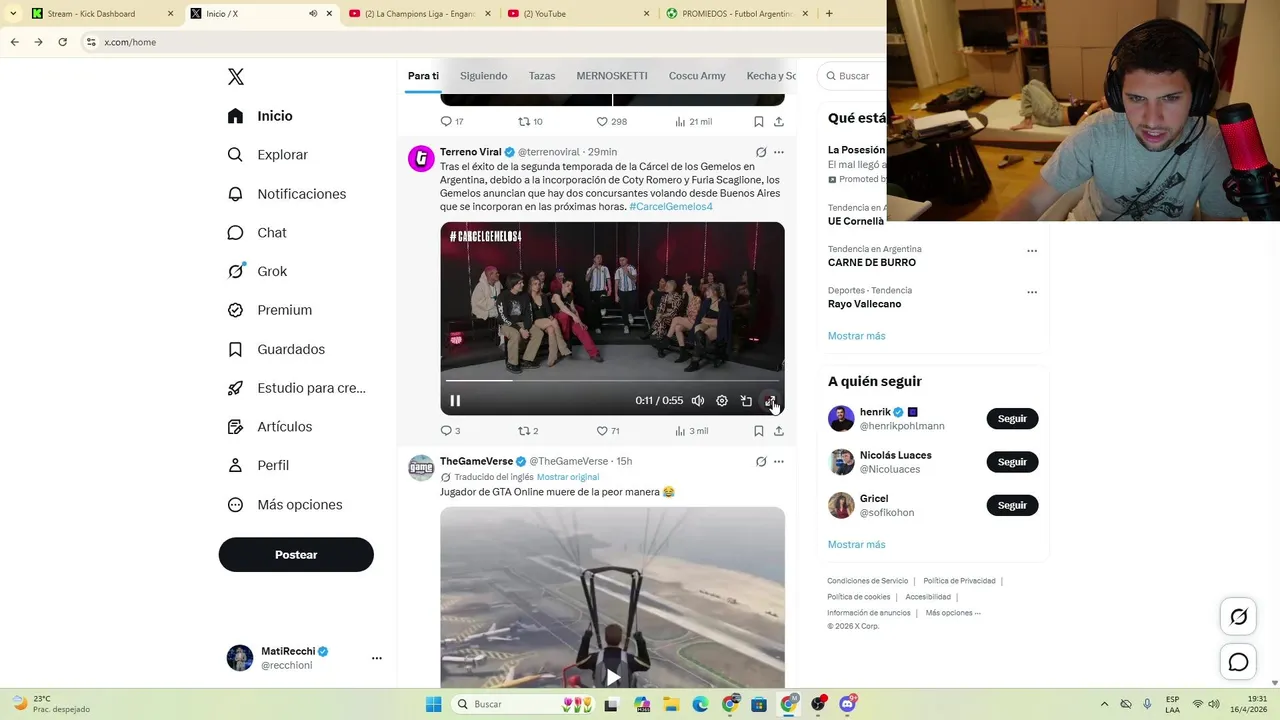Open the floating Grok button
The height and width of the screenshot is (720, 1280).
point(1239,617)
